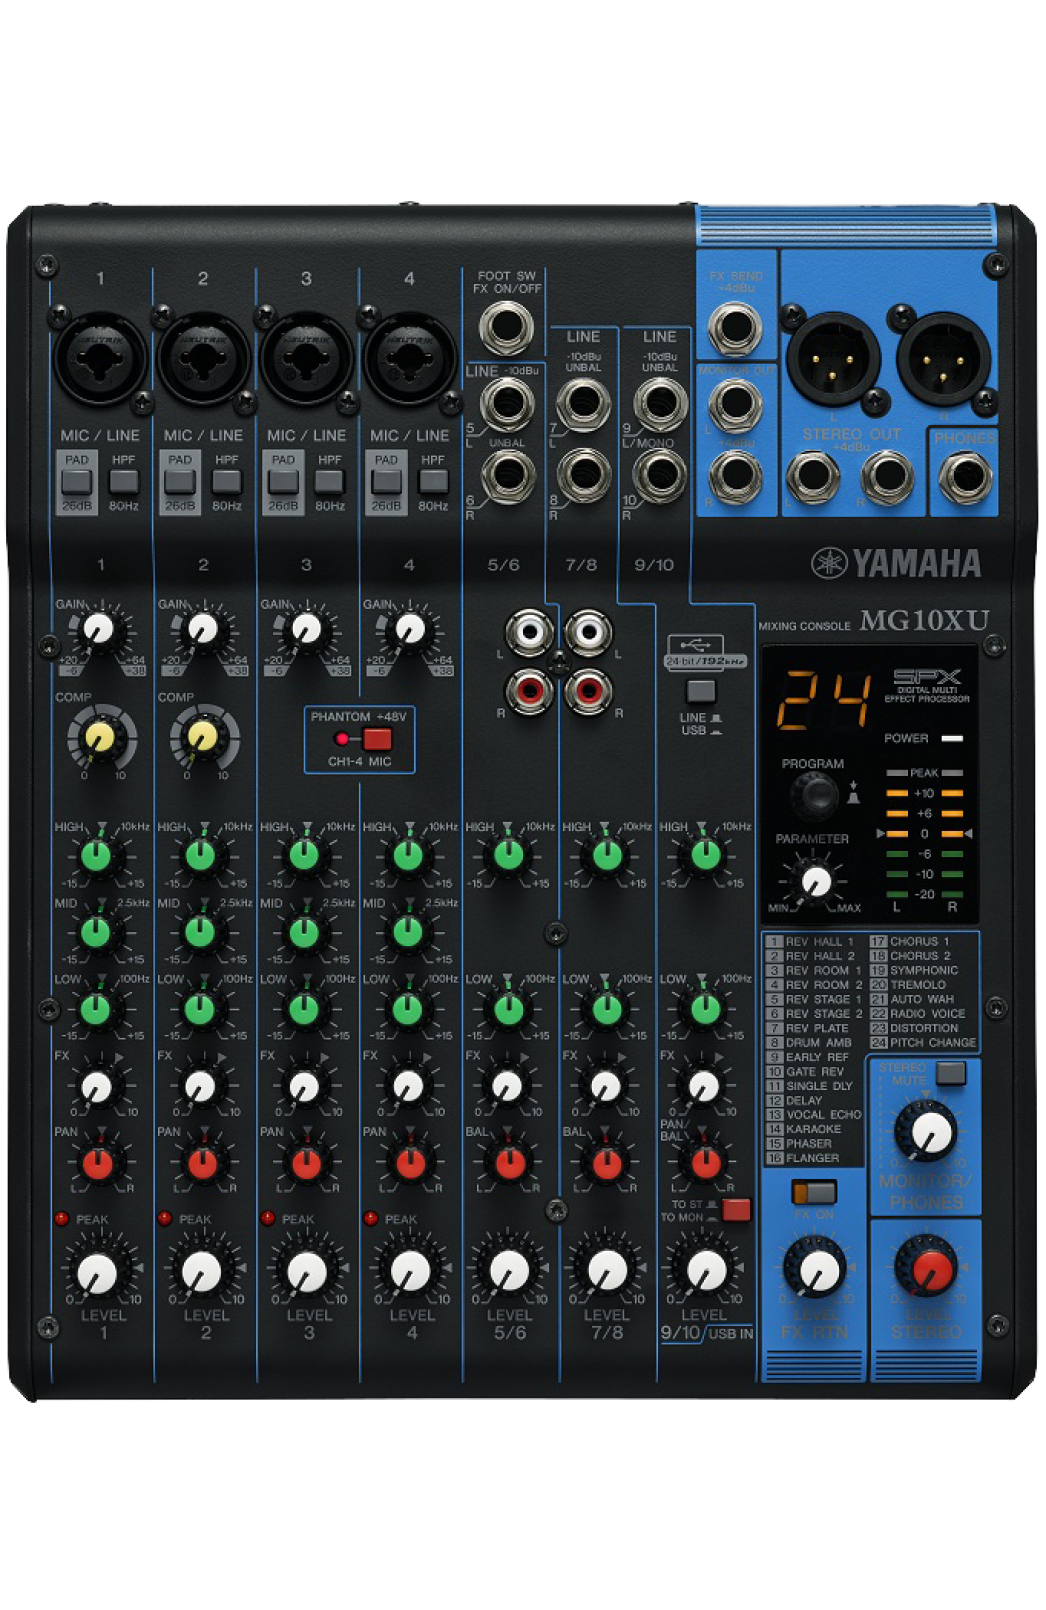Click the channel 7 LINE input jack
The height and width of the screenshot is (1610, 1046).
click(x=584, y=404)
